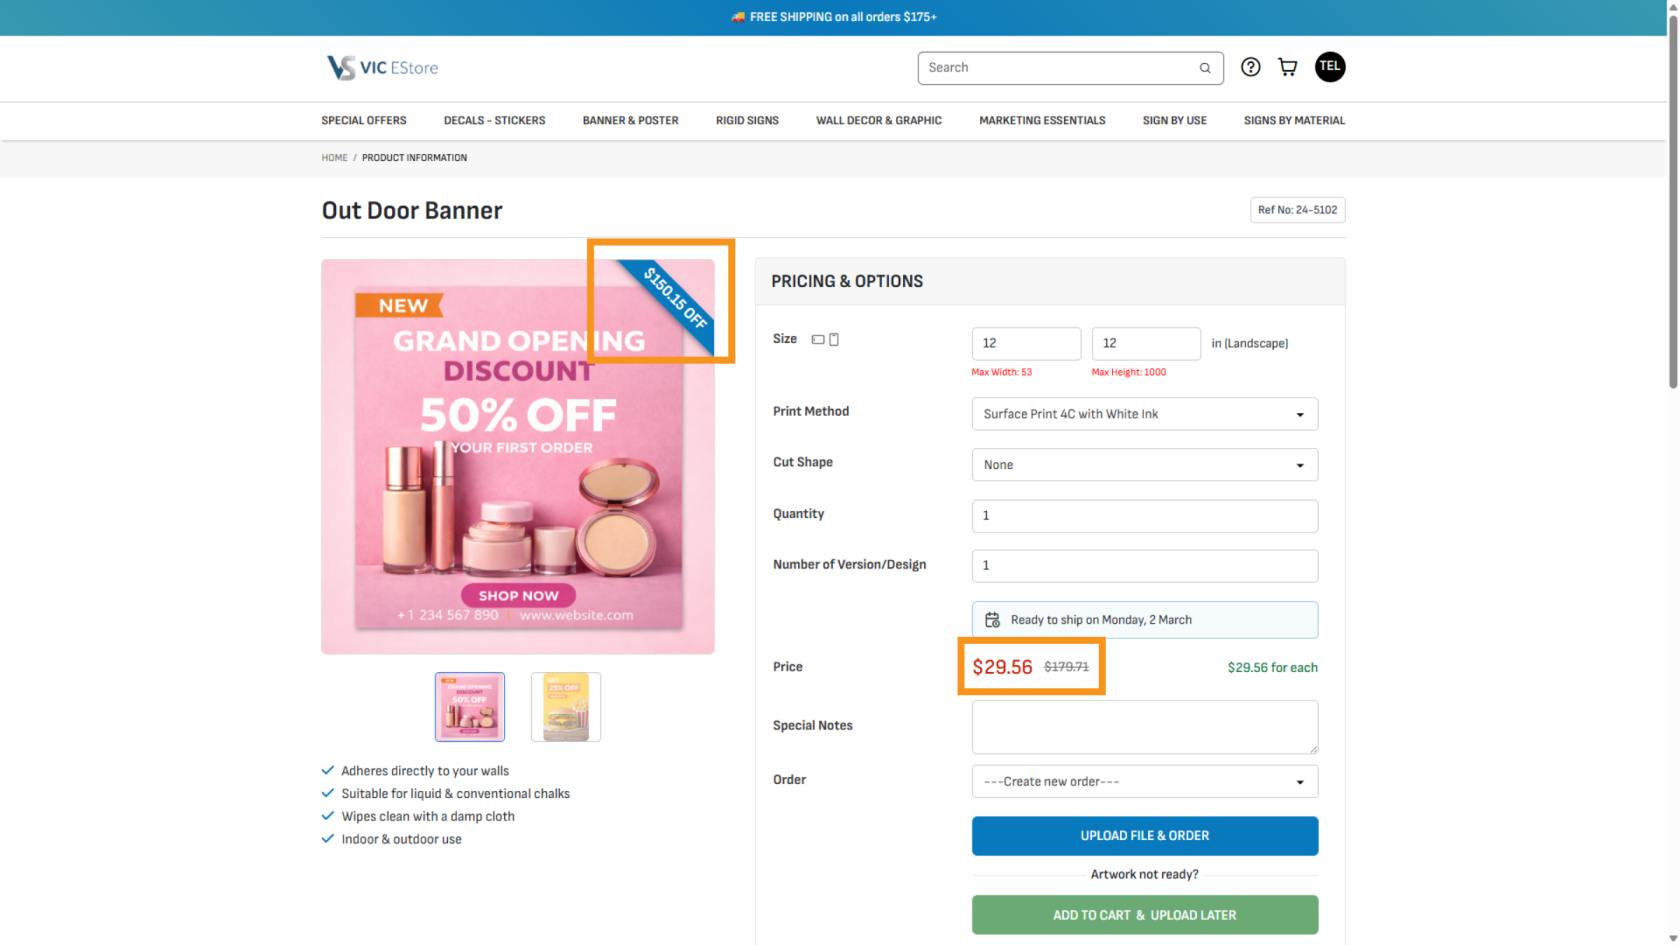1680x945 pixels.
Task: Open the TEL account avatar
Action: click(1329, 67)
